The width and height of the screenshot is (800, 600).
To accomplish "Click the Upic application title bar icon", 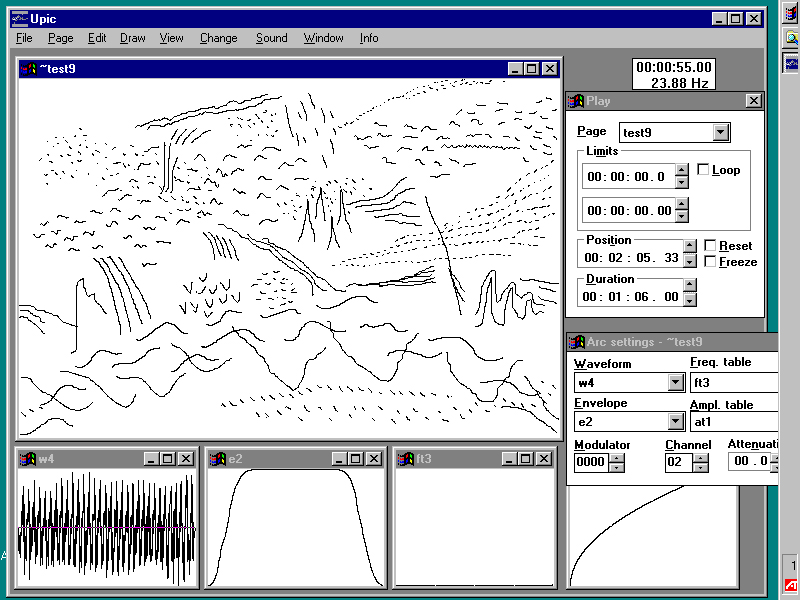I will coord(19,19).
